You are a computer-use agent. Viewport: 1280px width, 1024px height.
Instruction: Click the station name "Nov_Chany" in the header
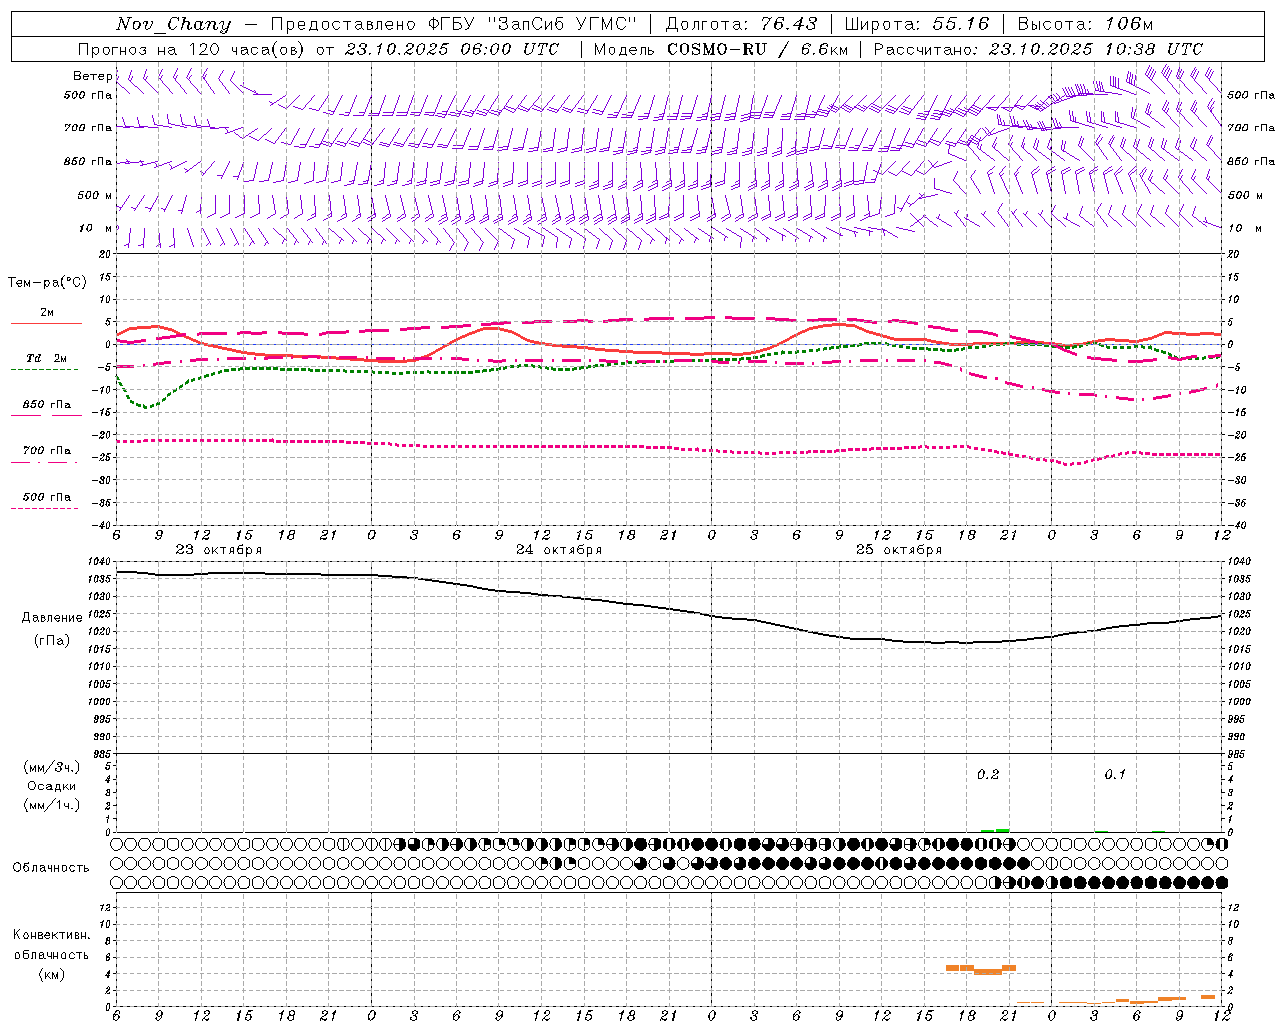click(173, 24)
